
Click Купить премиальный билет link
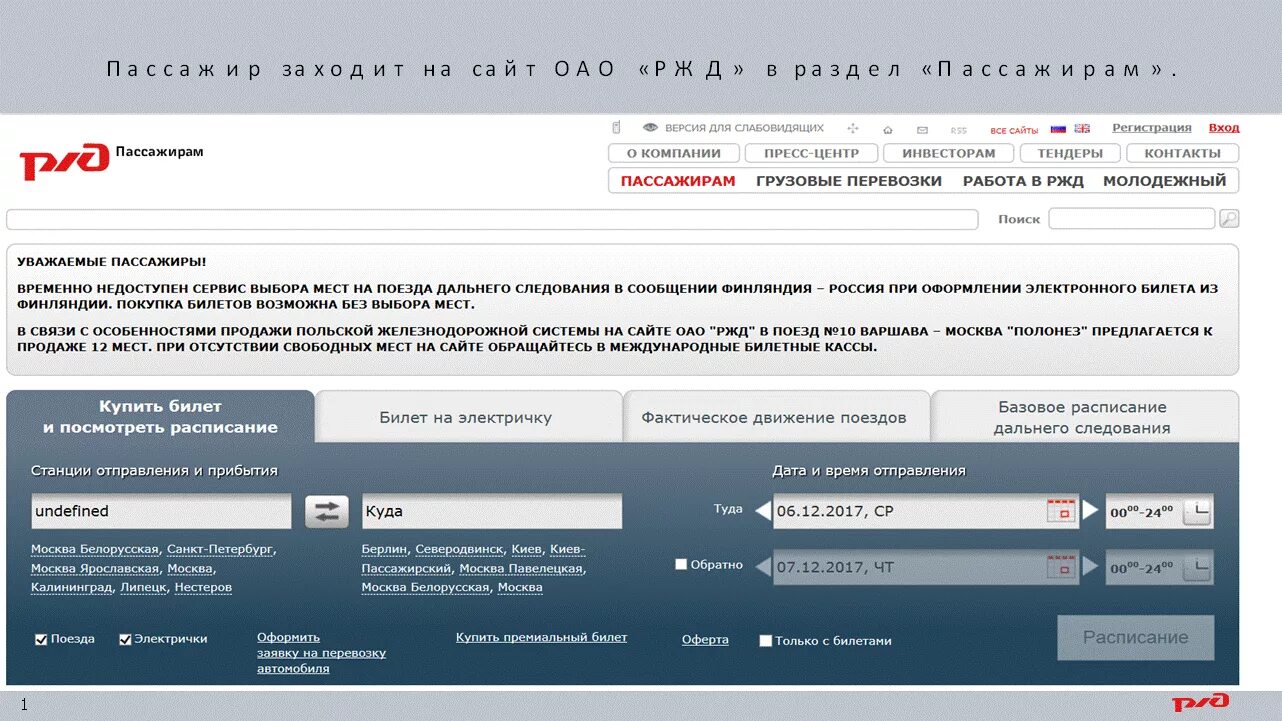coord(542,637)
